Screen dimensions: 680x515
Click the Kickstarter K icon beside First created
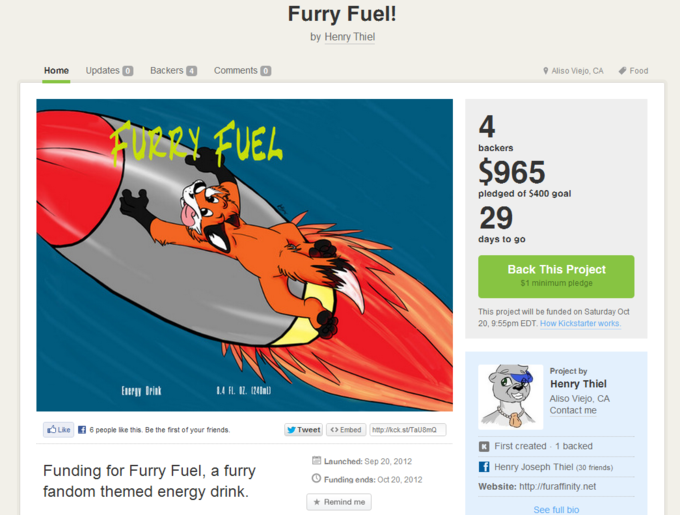coord(484,447)
